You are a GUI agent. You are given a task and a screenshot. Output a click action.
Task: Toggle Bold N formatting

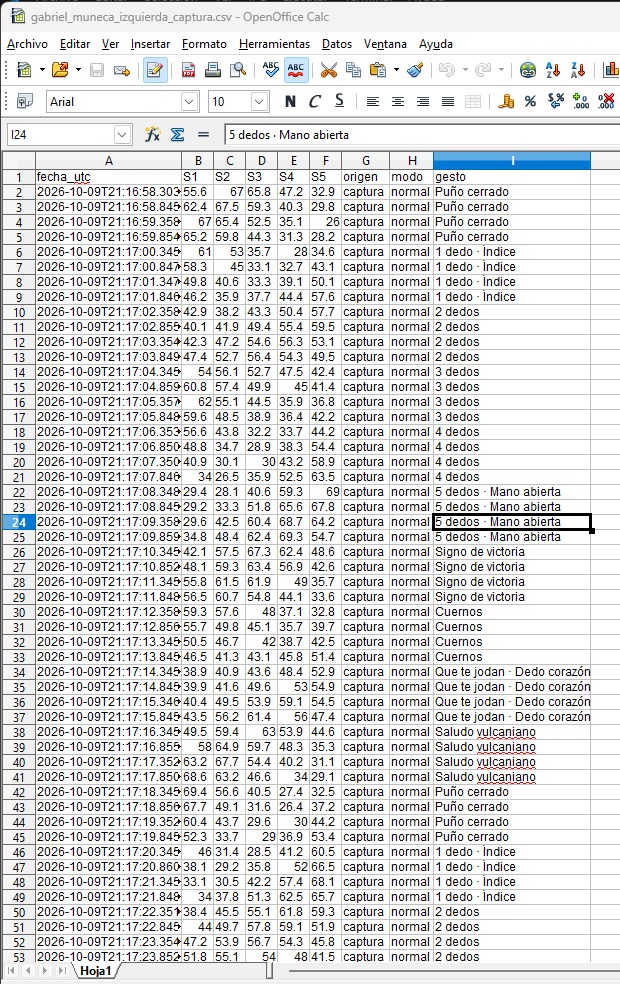(x=290, y=101)
